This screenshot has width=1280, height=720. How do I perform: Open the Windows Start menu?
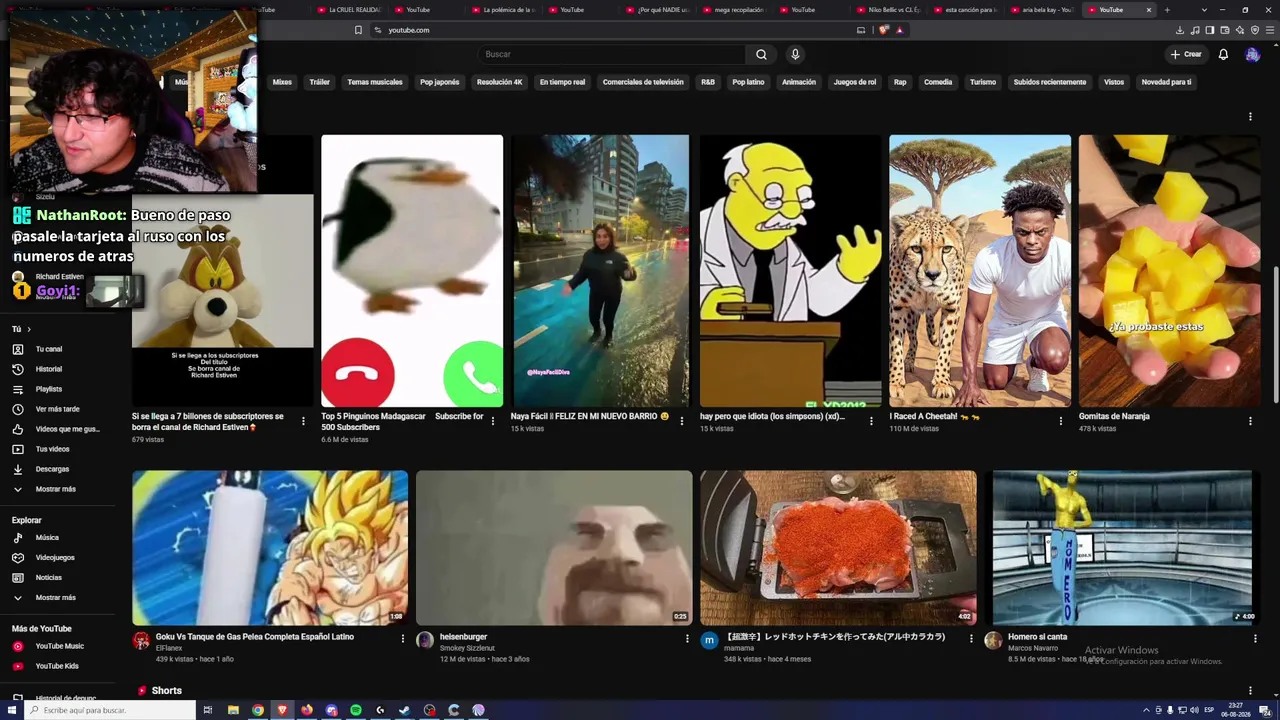(12, 710)
